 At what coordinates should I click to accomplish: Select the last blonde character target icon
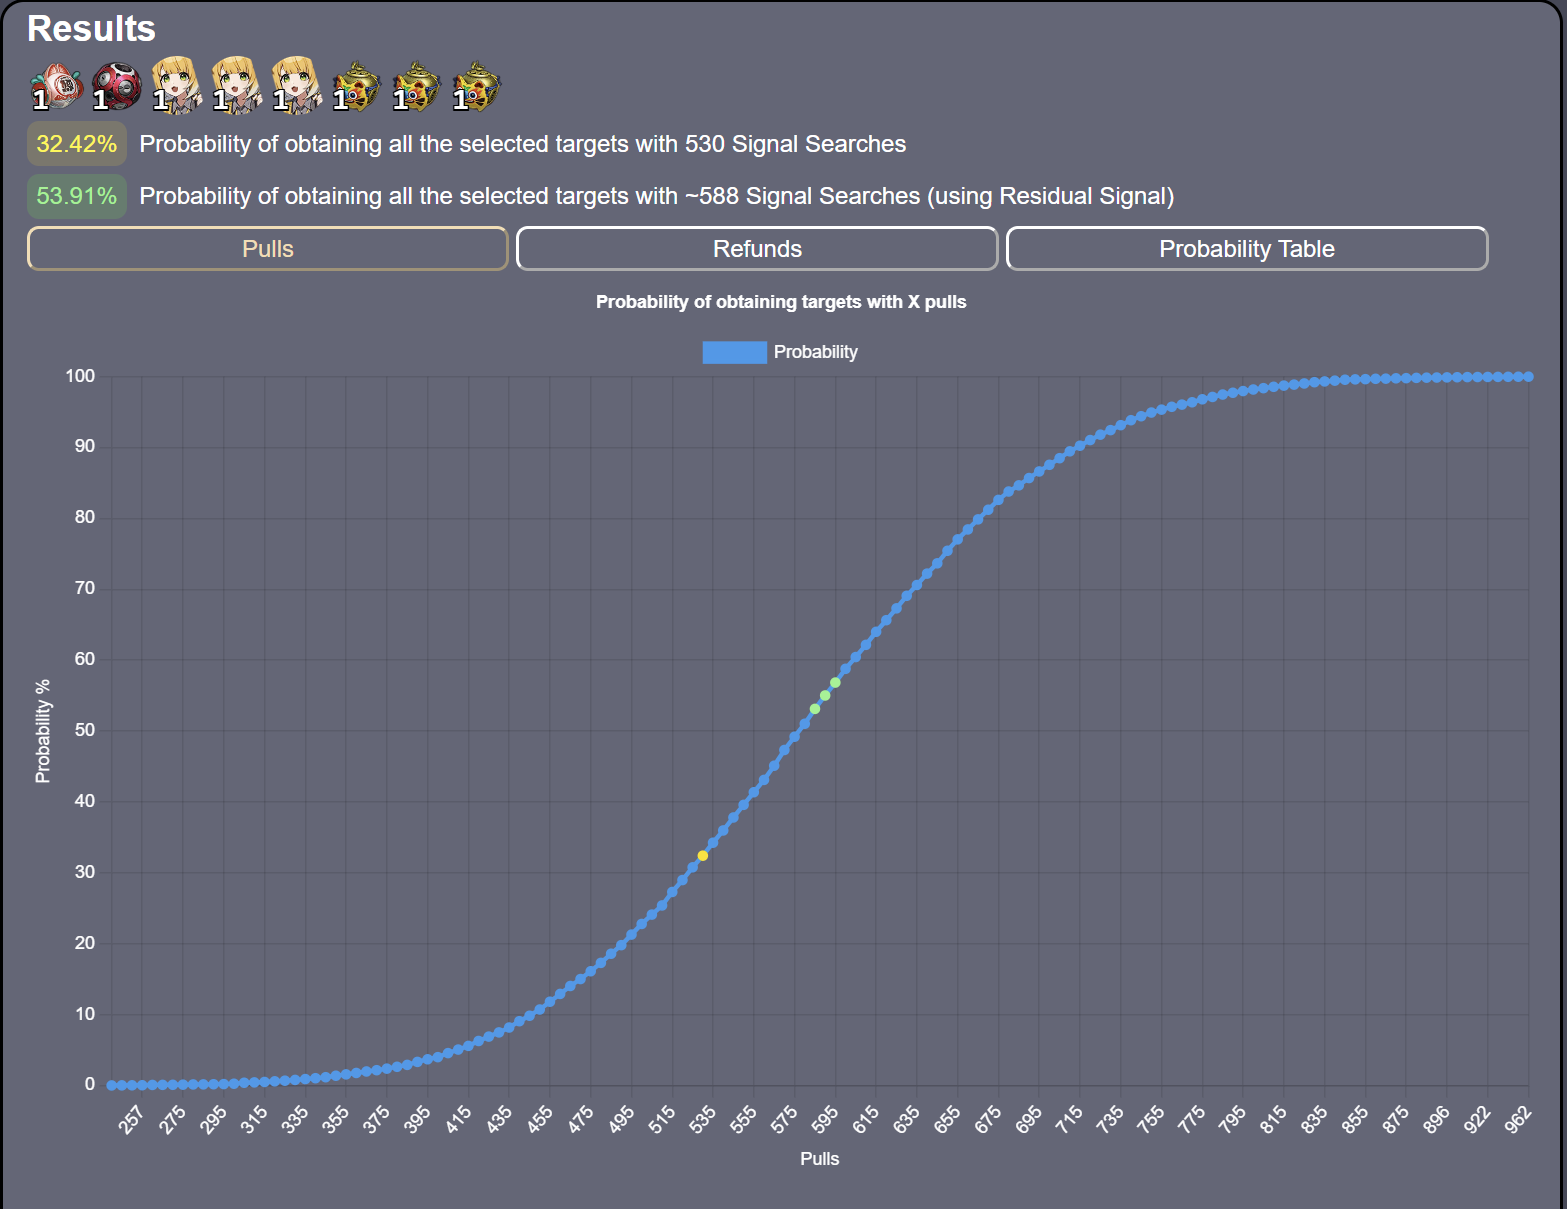(x=297, y=86)
